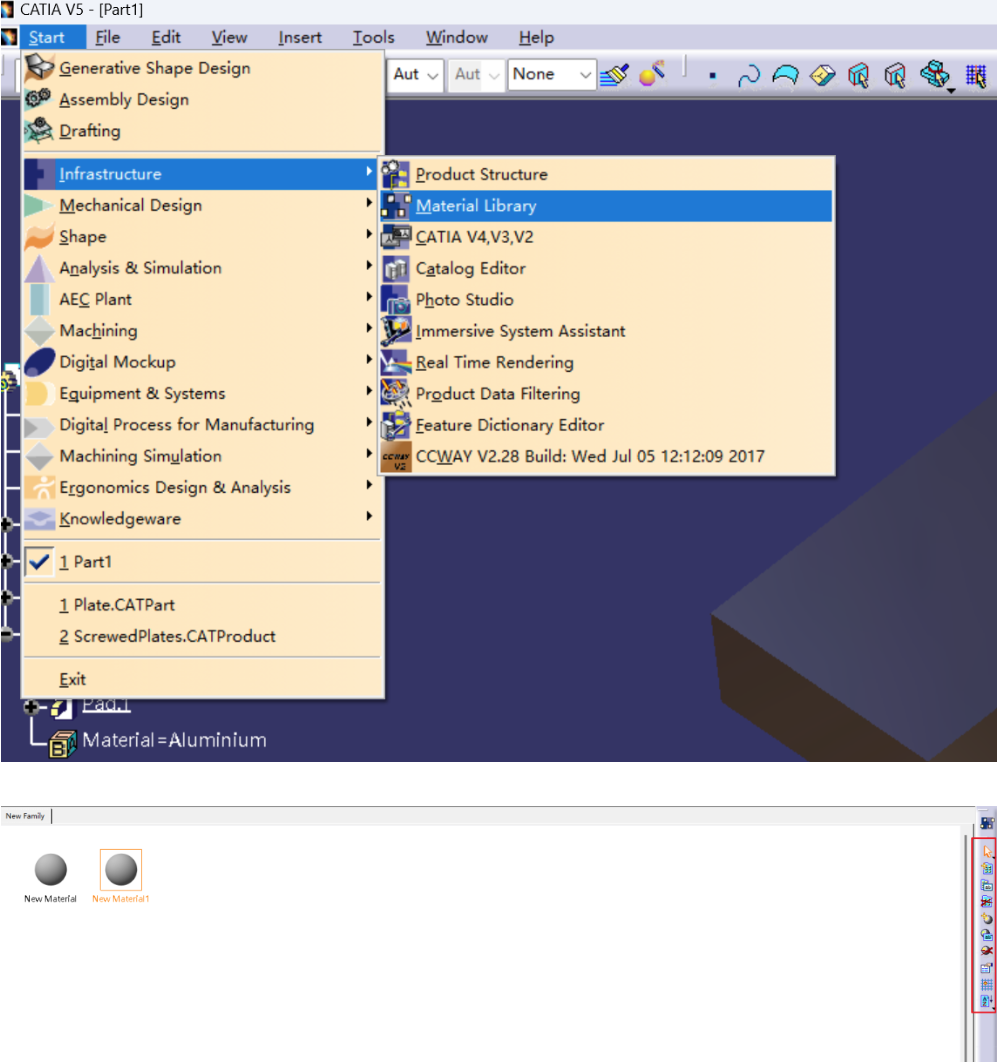998x1064 pixels.
Task: Open the Window menu
Action: pos(457,37)
